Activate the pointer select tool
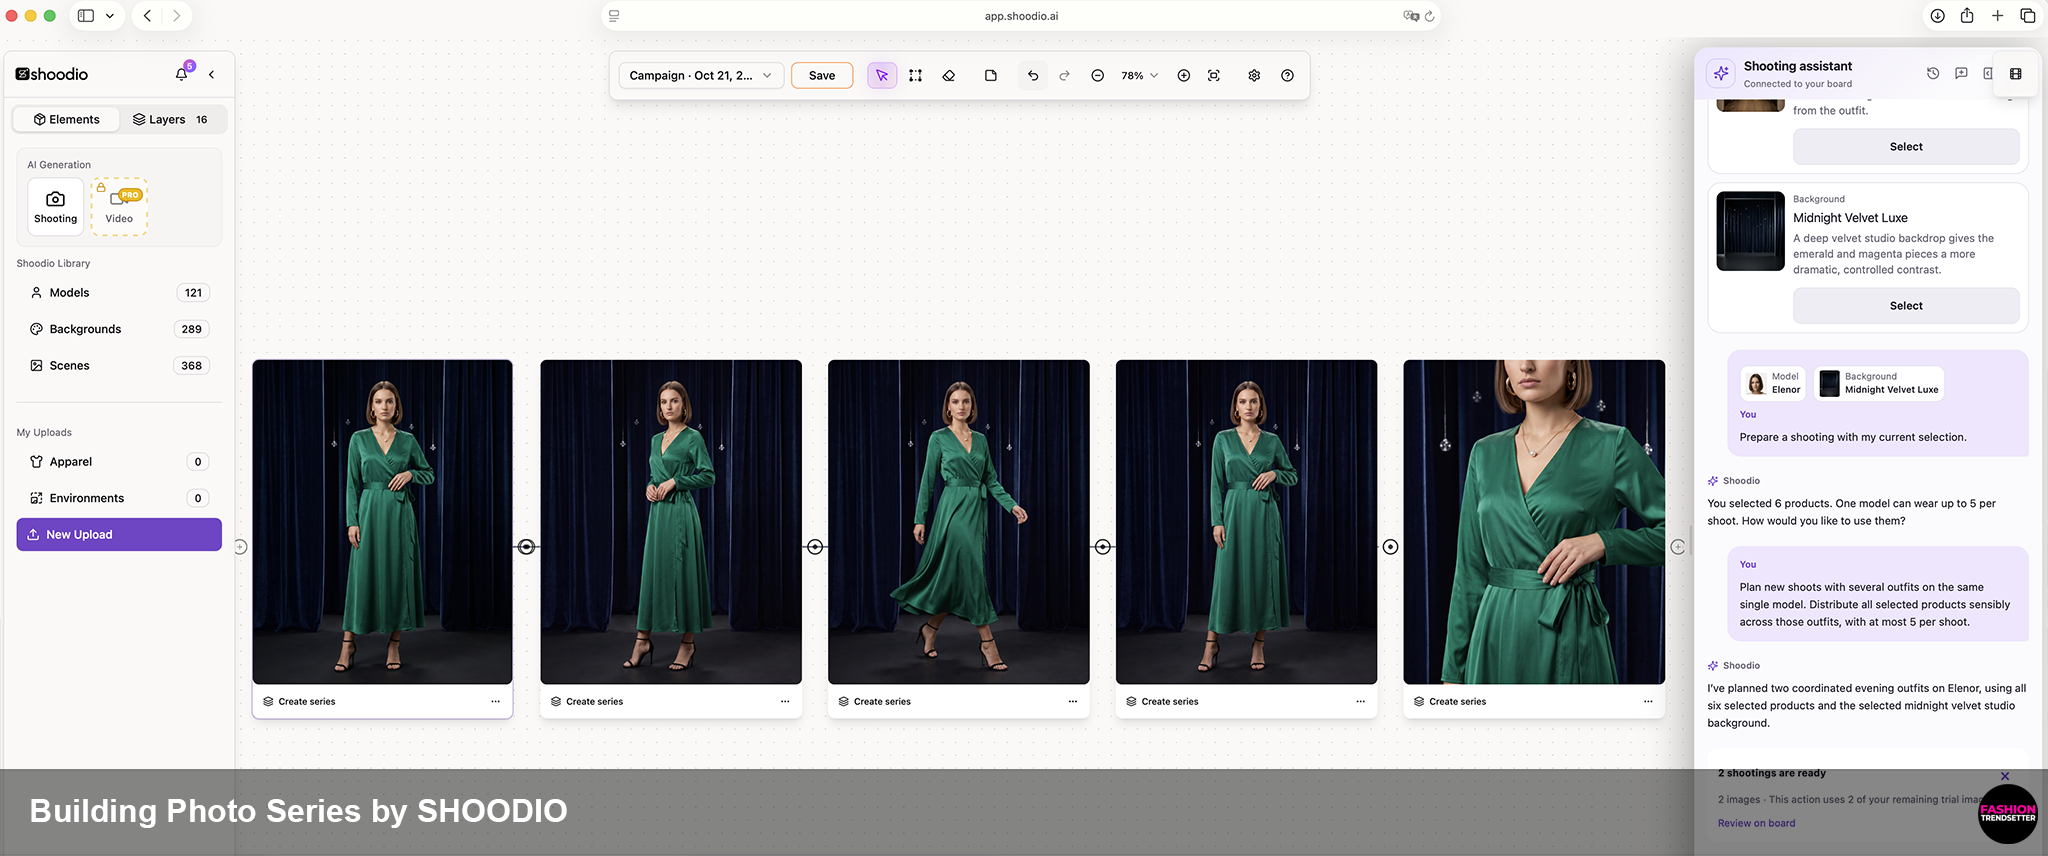Viewport: 2048px width, 856px height. click(882, 75)
